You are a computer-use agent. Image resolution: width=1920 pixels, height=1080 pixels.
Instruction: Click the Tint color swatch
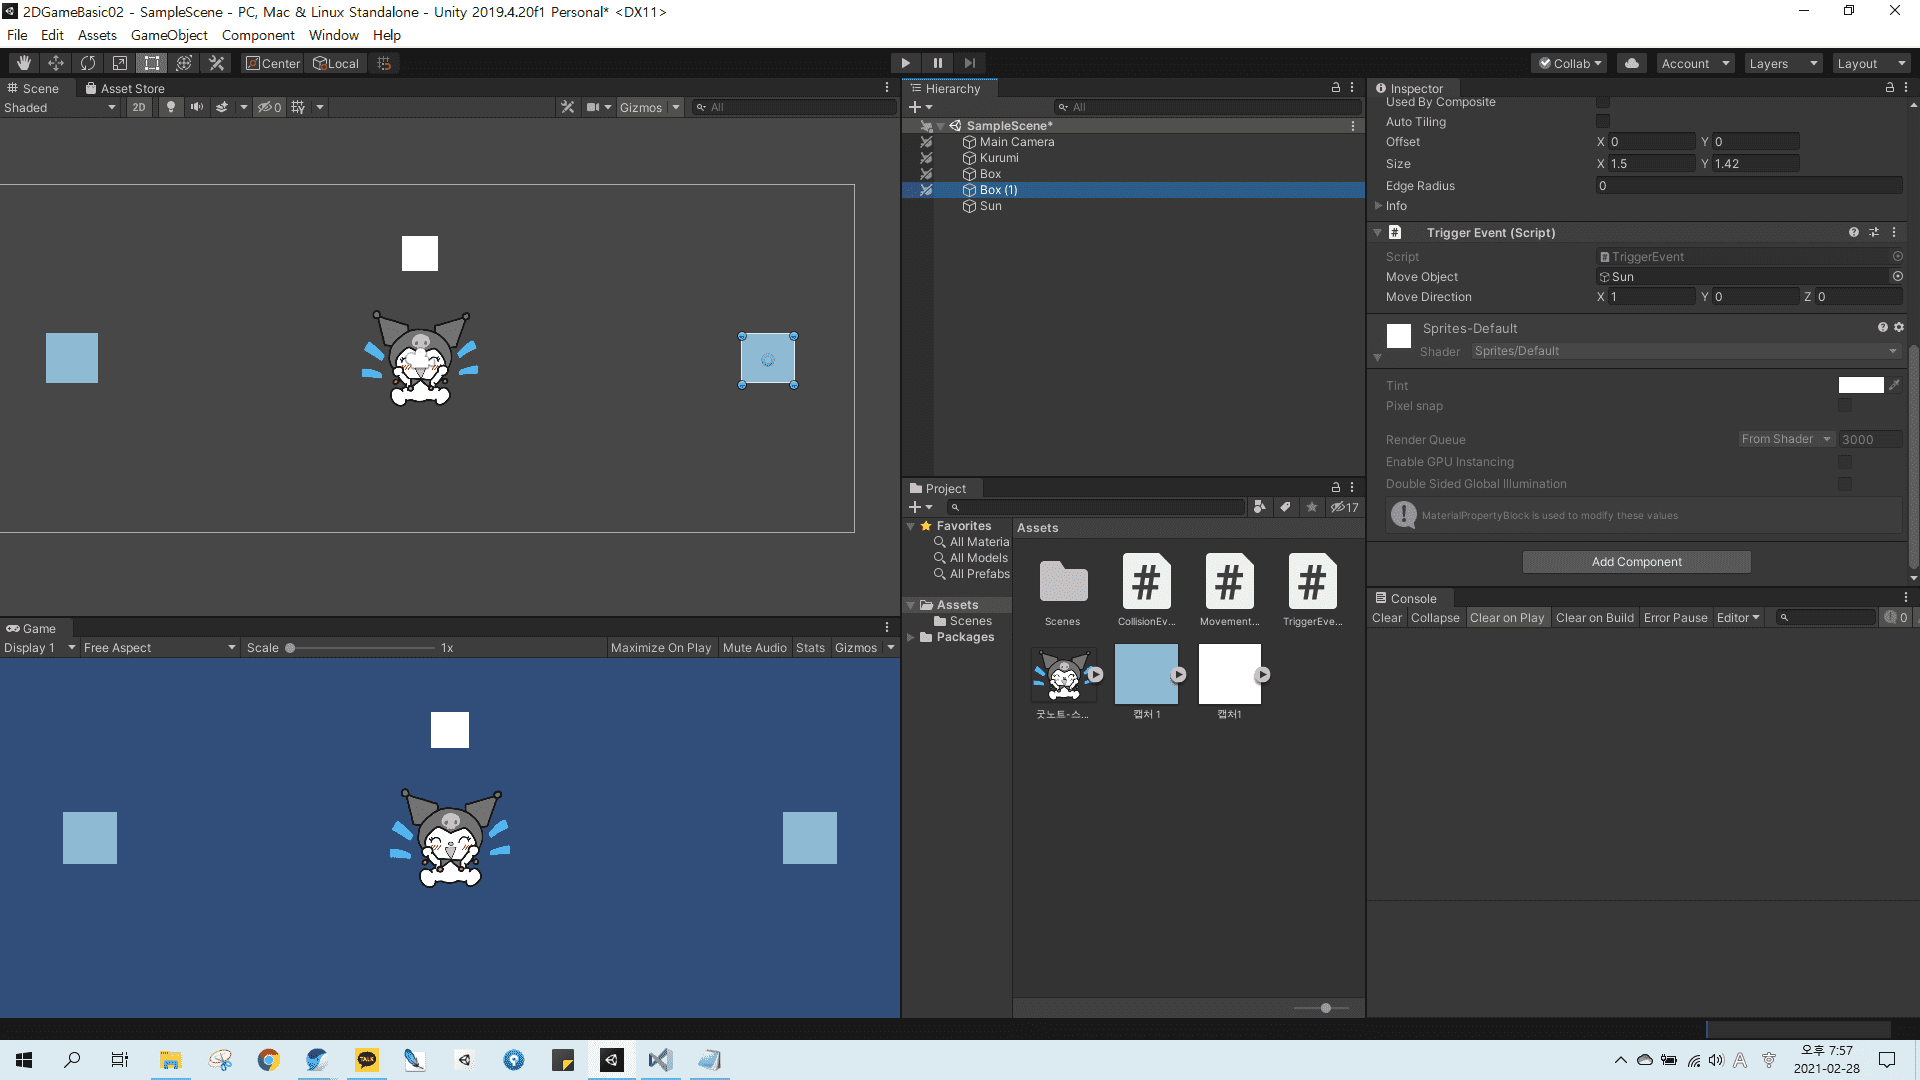(1861, 385)
